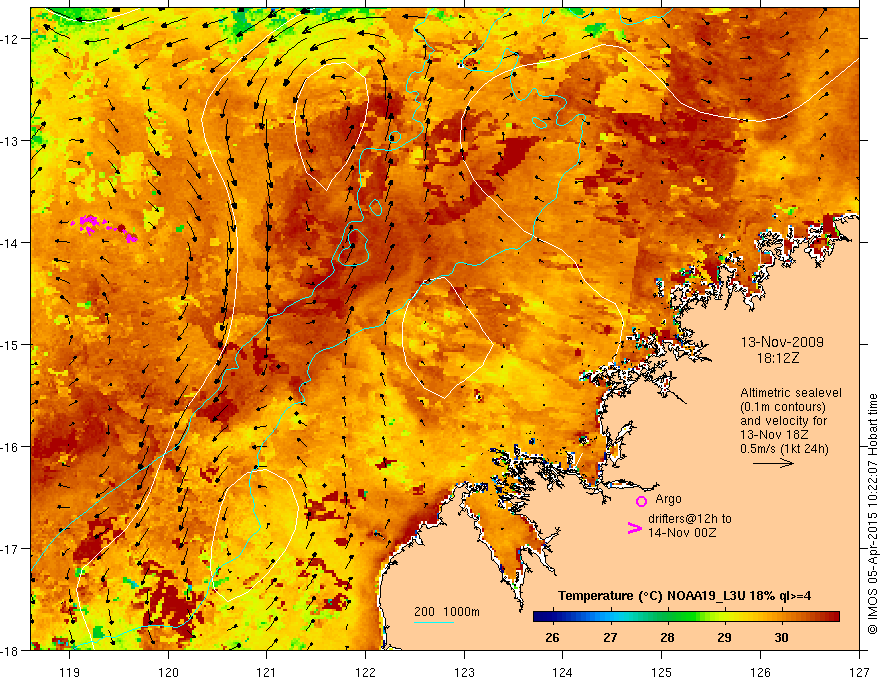Click the 0.5m/s velocity scale arrow
Image resolution: width=880 pixels, height=680 pixels.
[x=773, y=463]
